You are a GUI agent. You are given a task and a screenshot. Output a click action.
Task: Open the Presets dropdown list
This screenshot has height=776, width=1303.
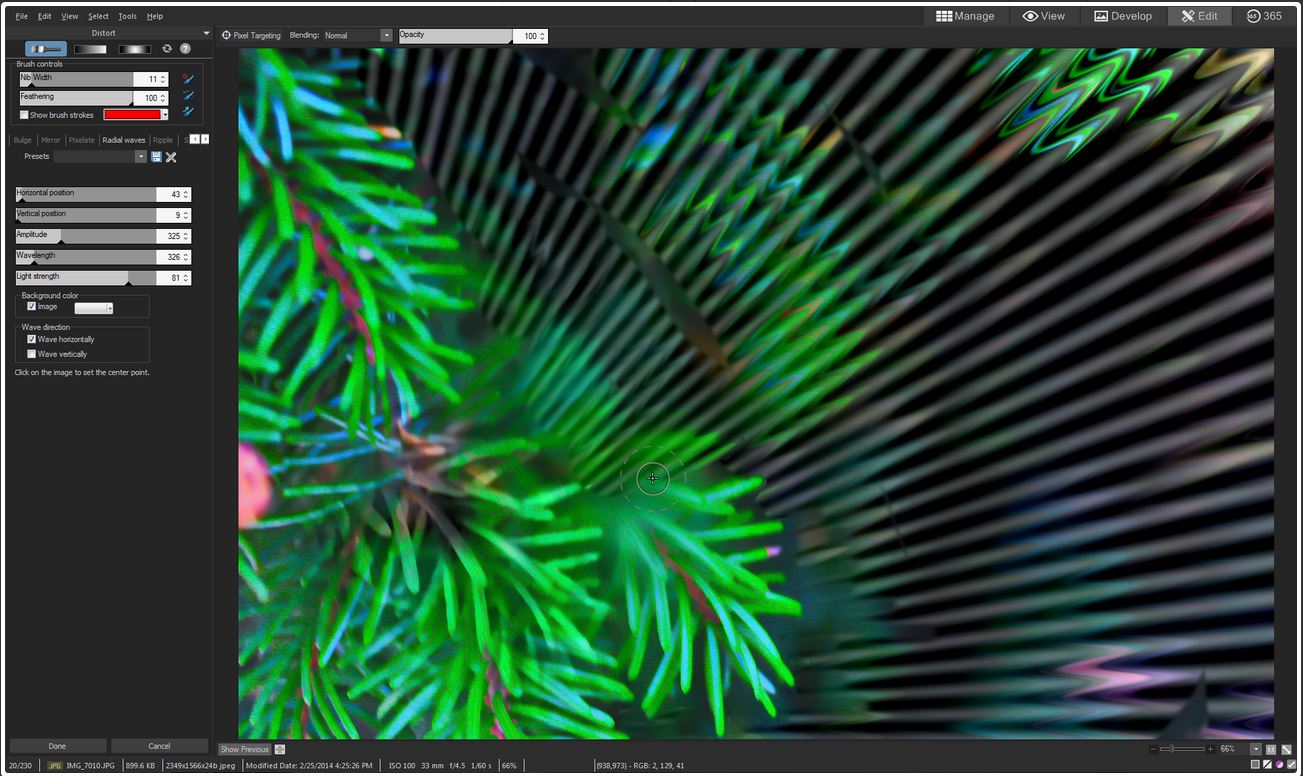[141, 157]
